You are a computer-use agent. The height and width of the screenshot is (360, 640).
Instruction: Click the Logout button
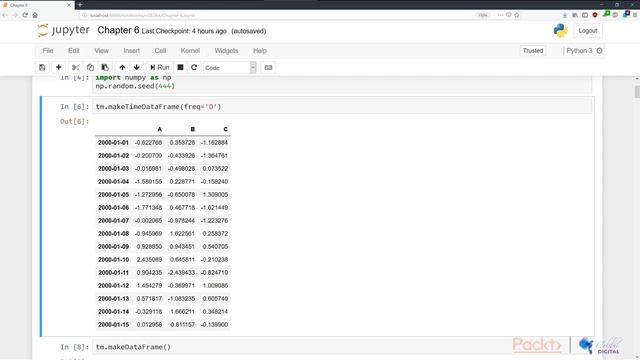[587, 31]
